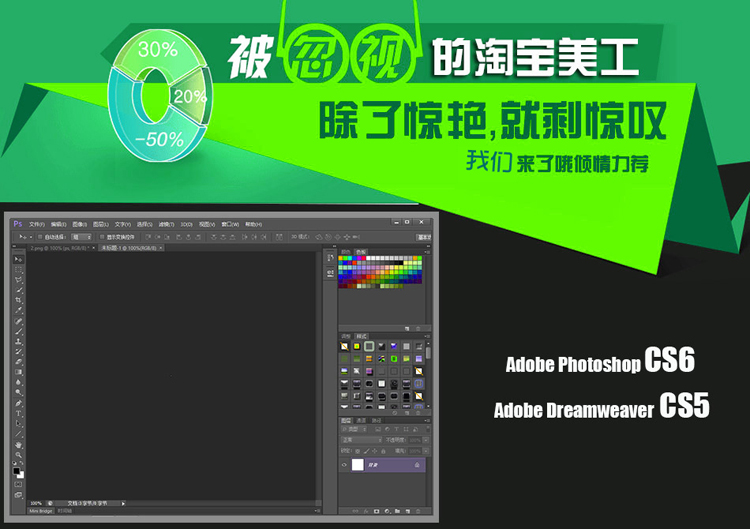Pick the white background color swatch
This screenshot has height=529, width=750.
[21, 475]
